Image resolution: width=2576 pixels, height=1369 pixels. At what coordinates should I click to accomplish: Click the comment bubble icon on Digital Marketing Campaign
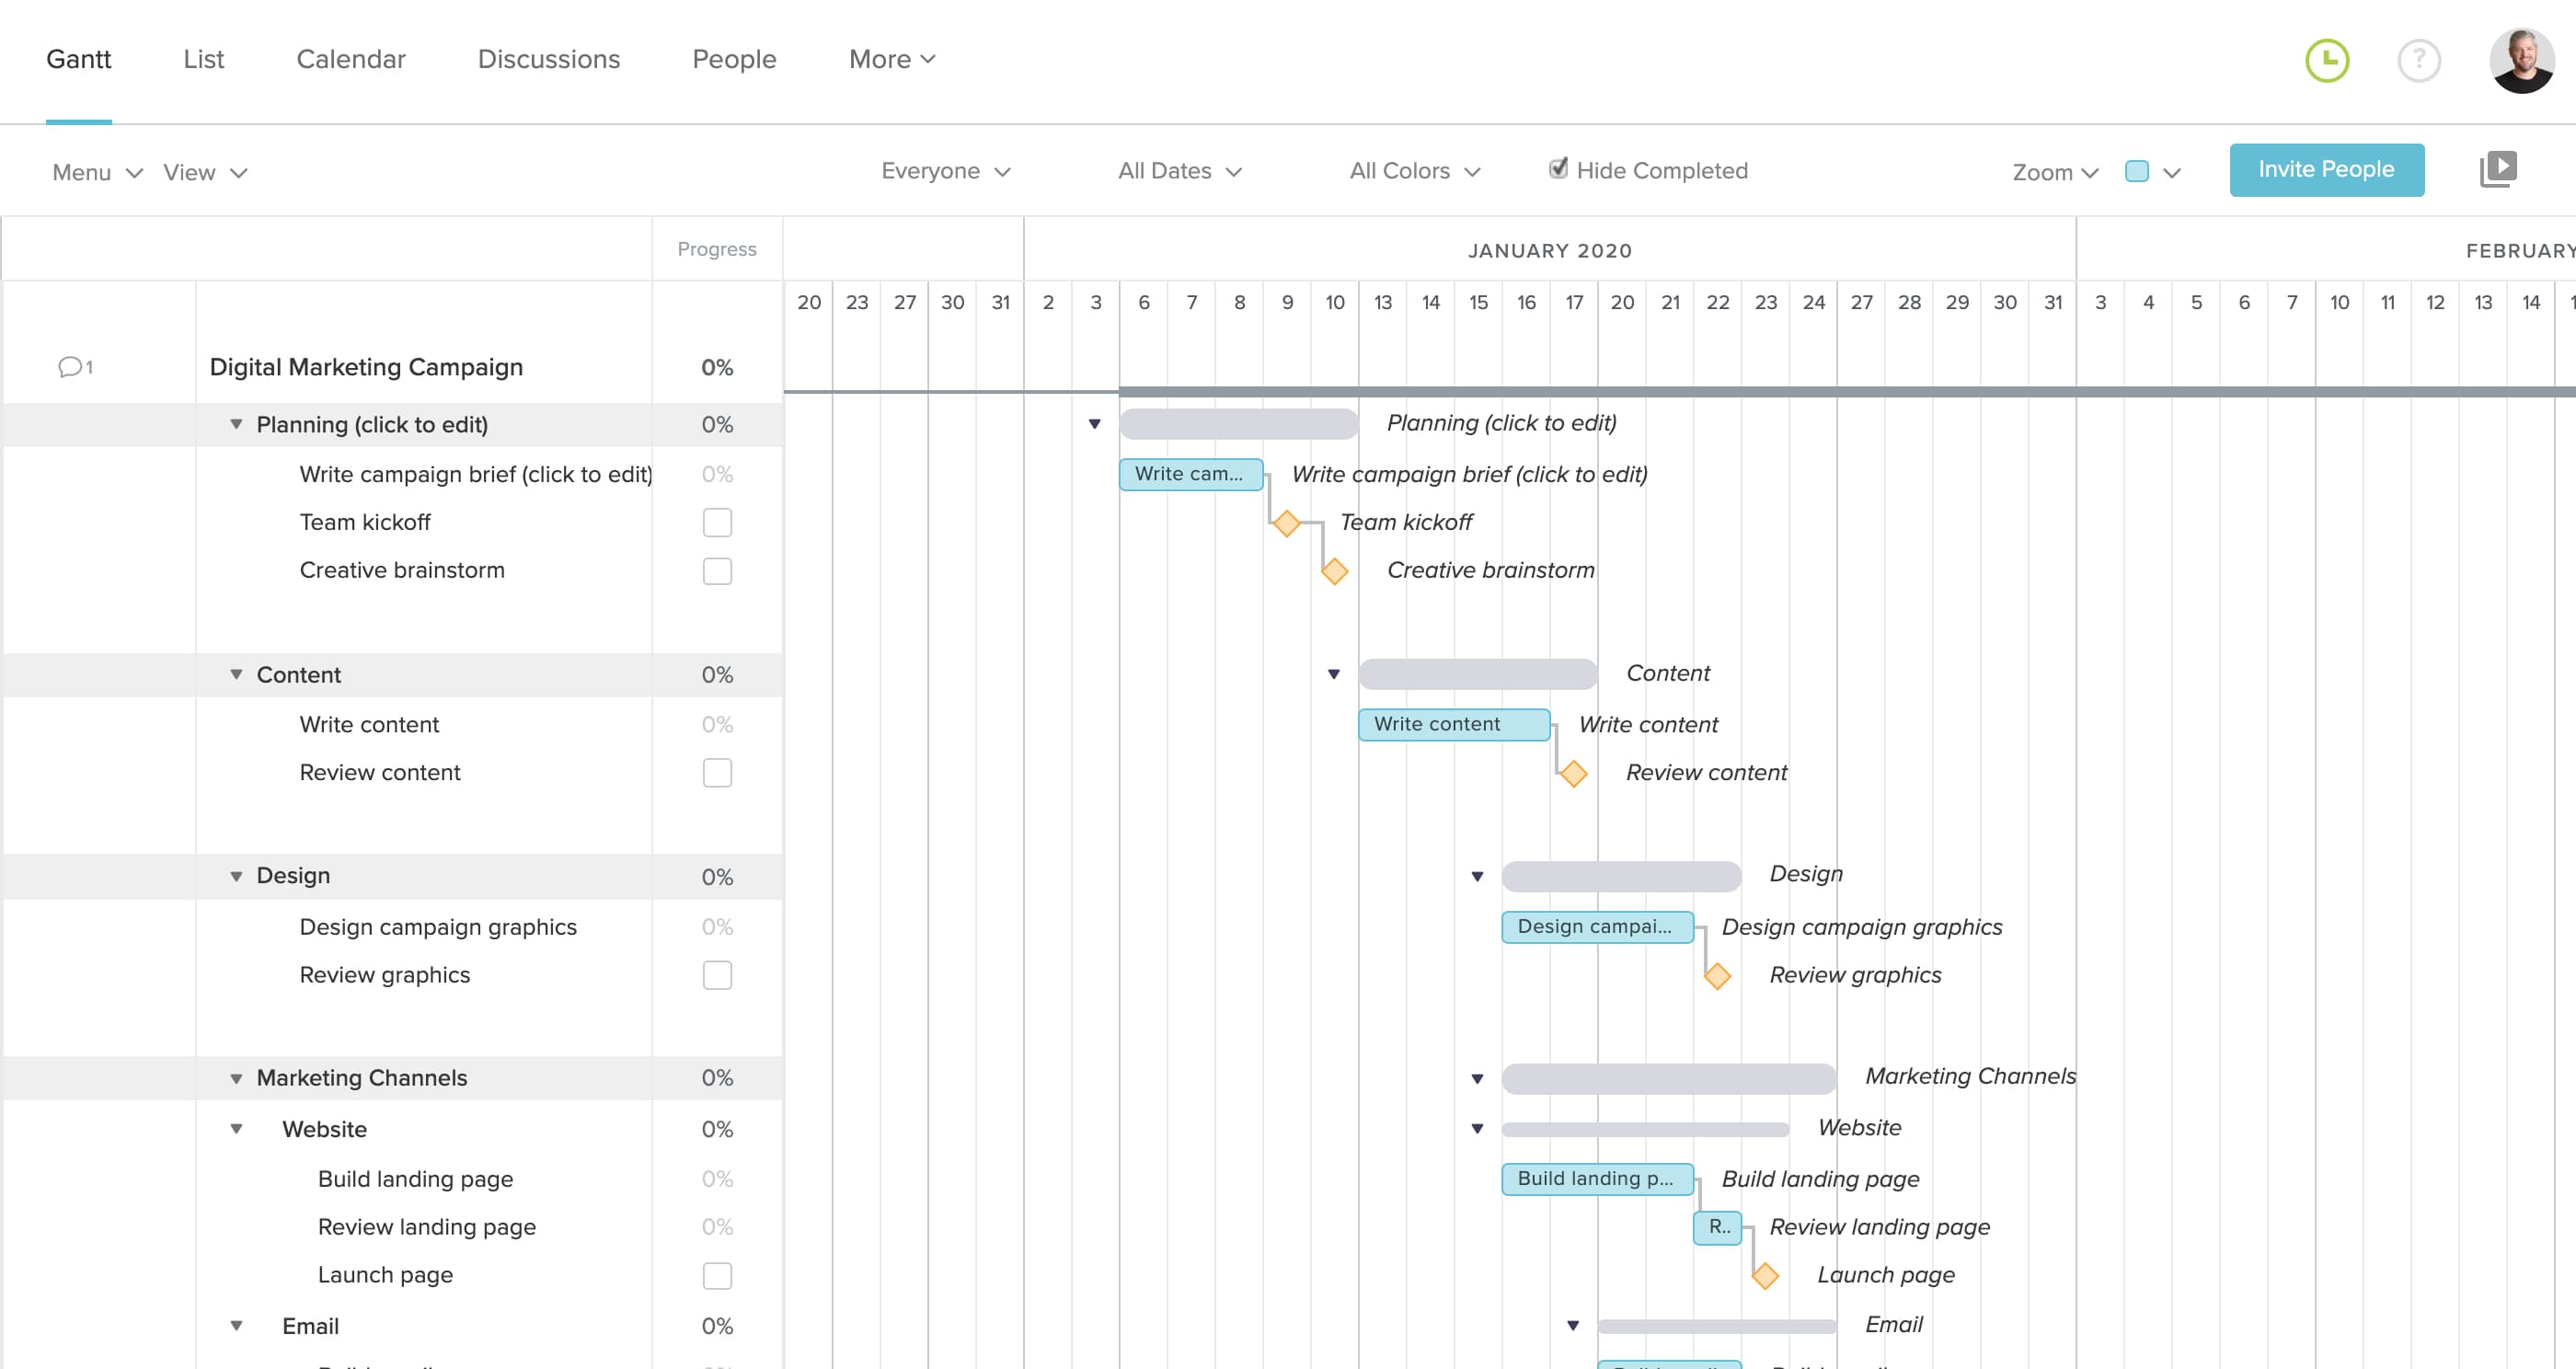click(x=70, y=366)
